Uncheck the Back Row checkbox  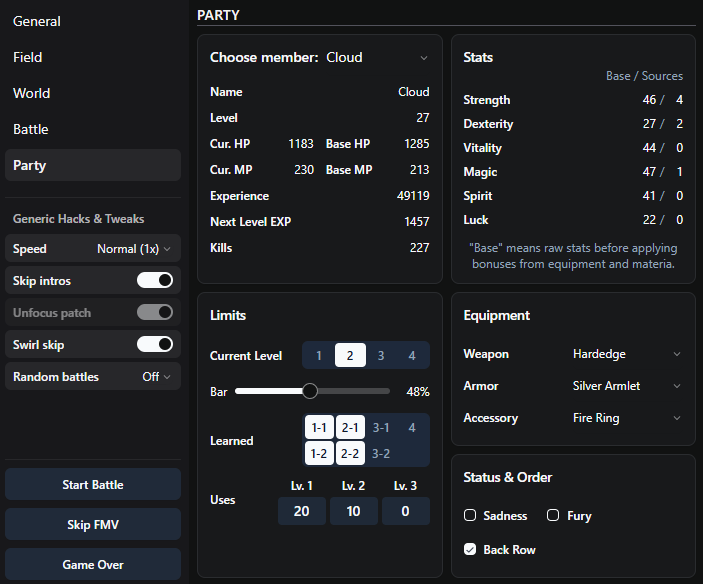point(470,549)
